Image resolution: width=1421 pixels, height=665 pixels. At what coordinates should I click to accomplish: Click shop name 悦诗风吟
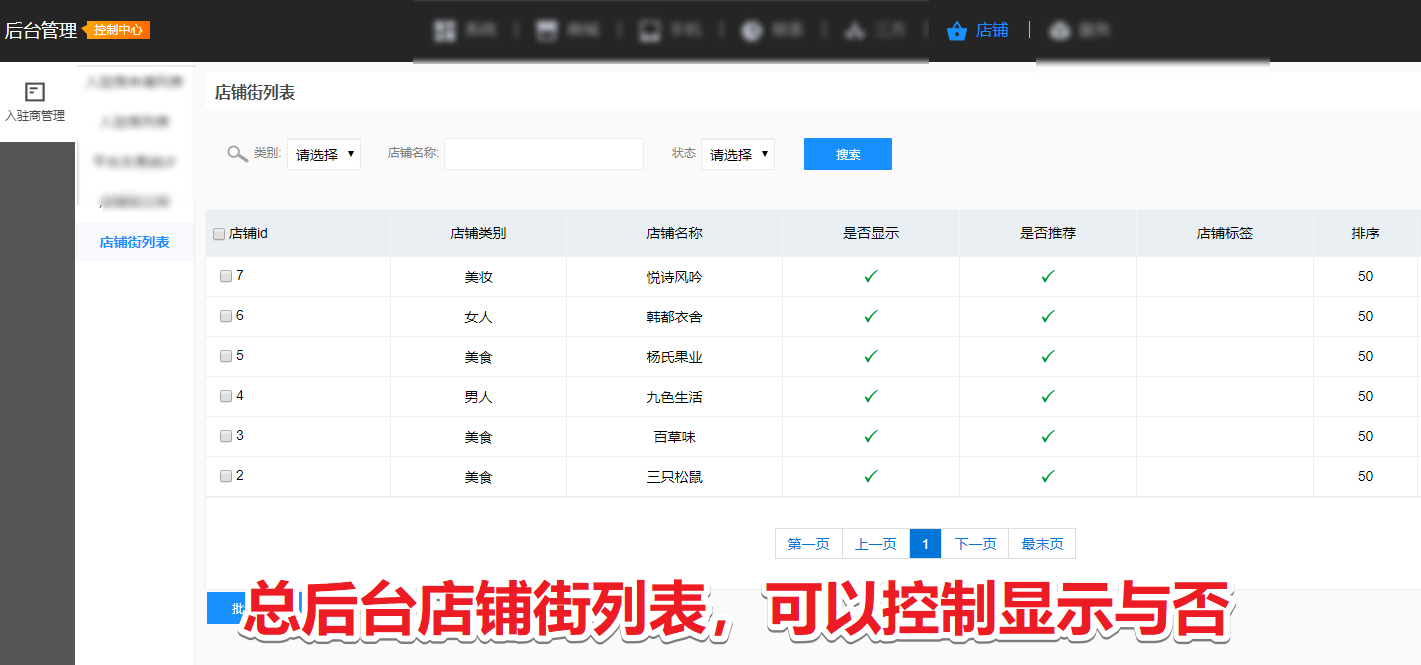tap(675, 277)
